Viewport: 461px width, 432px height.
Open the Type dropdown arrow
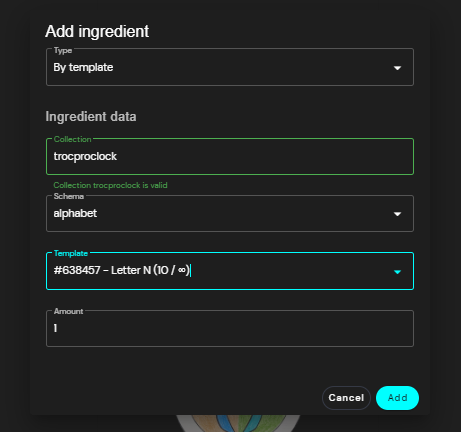397,68
